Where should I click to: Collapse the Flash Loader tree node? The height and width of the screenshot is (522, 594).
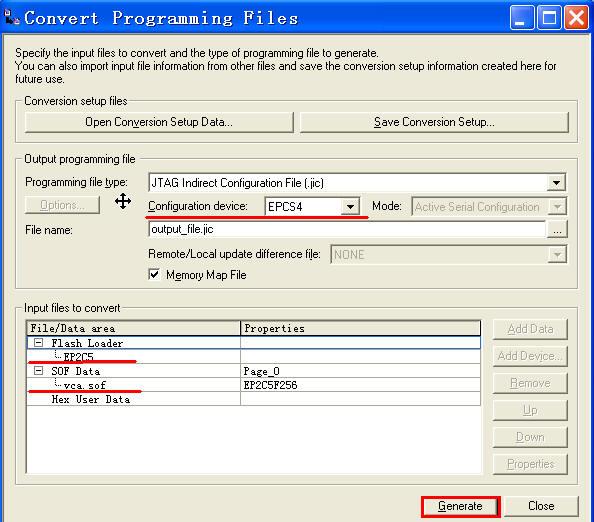[x=38, y=343]
